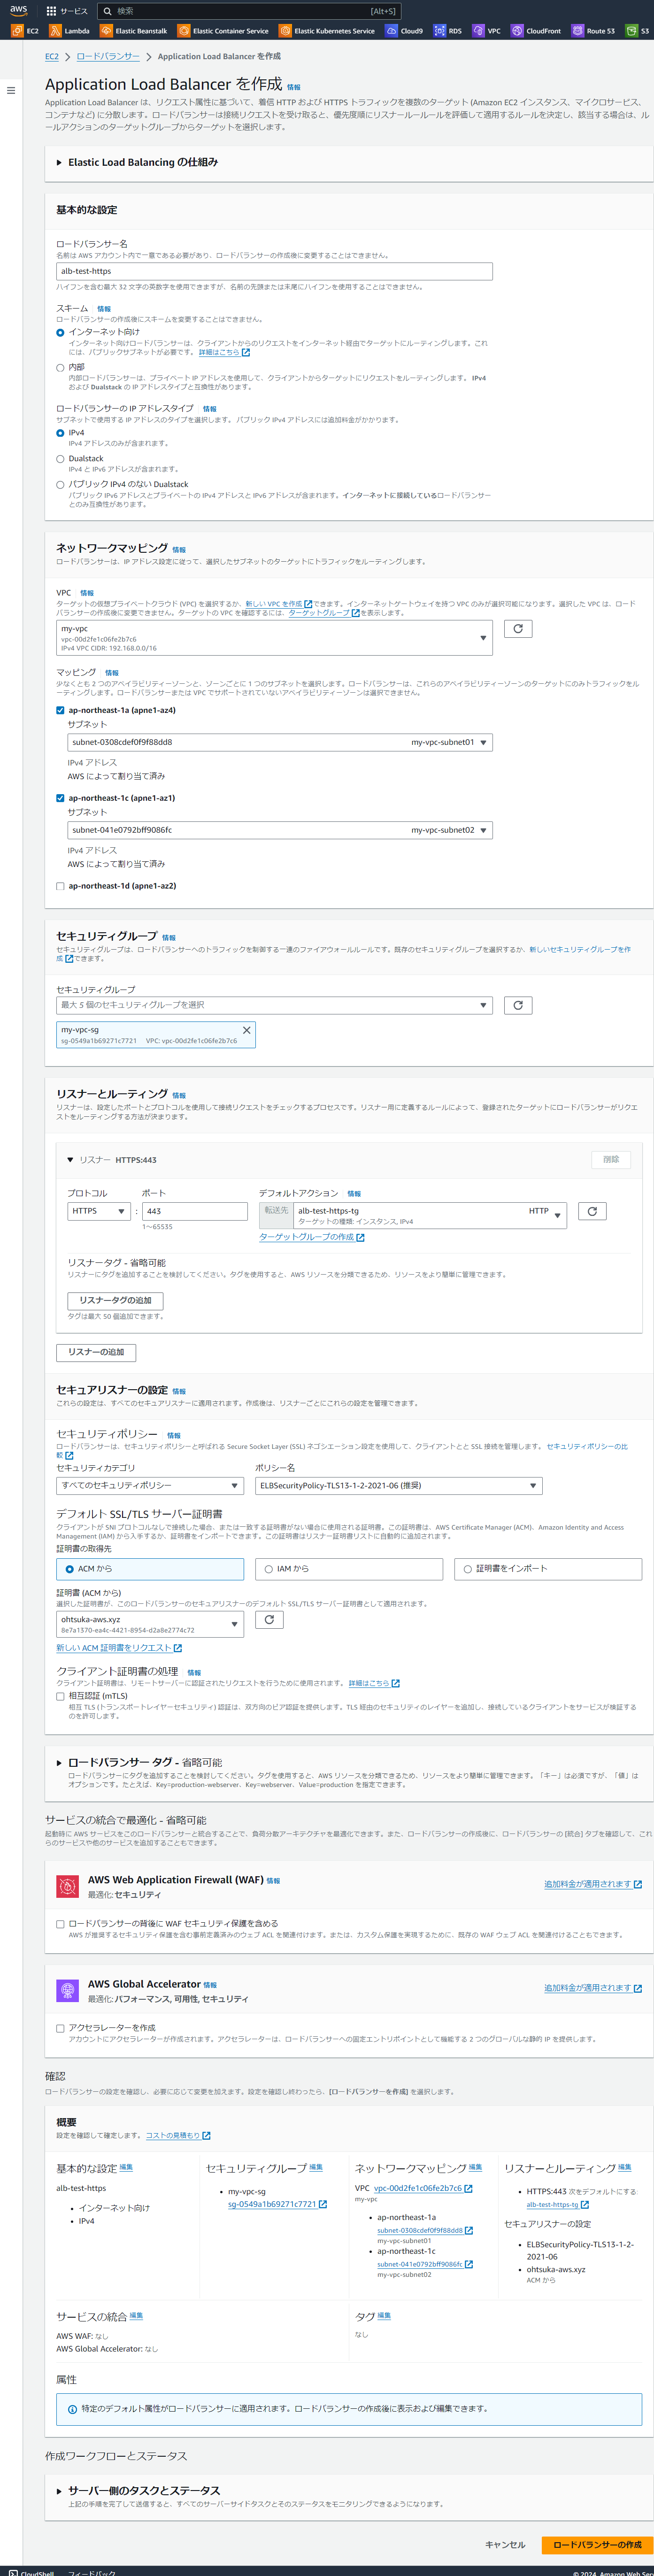This screenshot has width=654, height=2576.
Task: Click ロードバランサーの作成 button
Action: (597, 2545)
